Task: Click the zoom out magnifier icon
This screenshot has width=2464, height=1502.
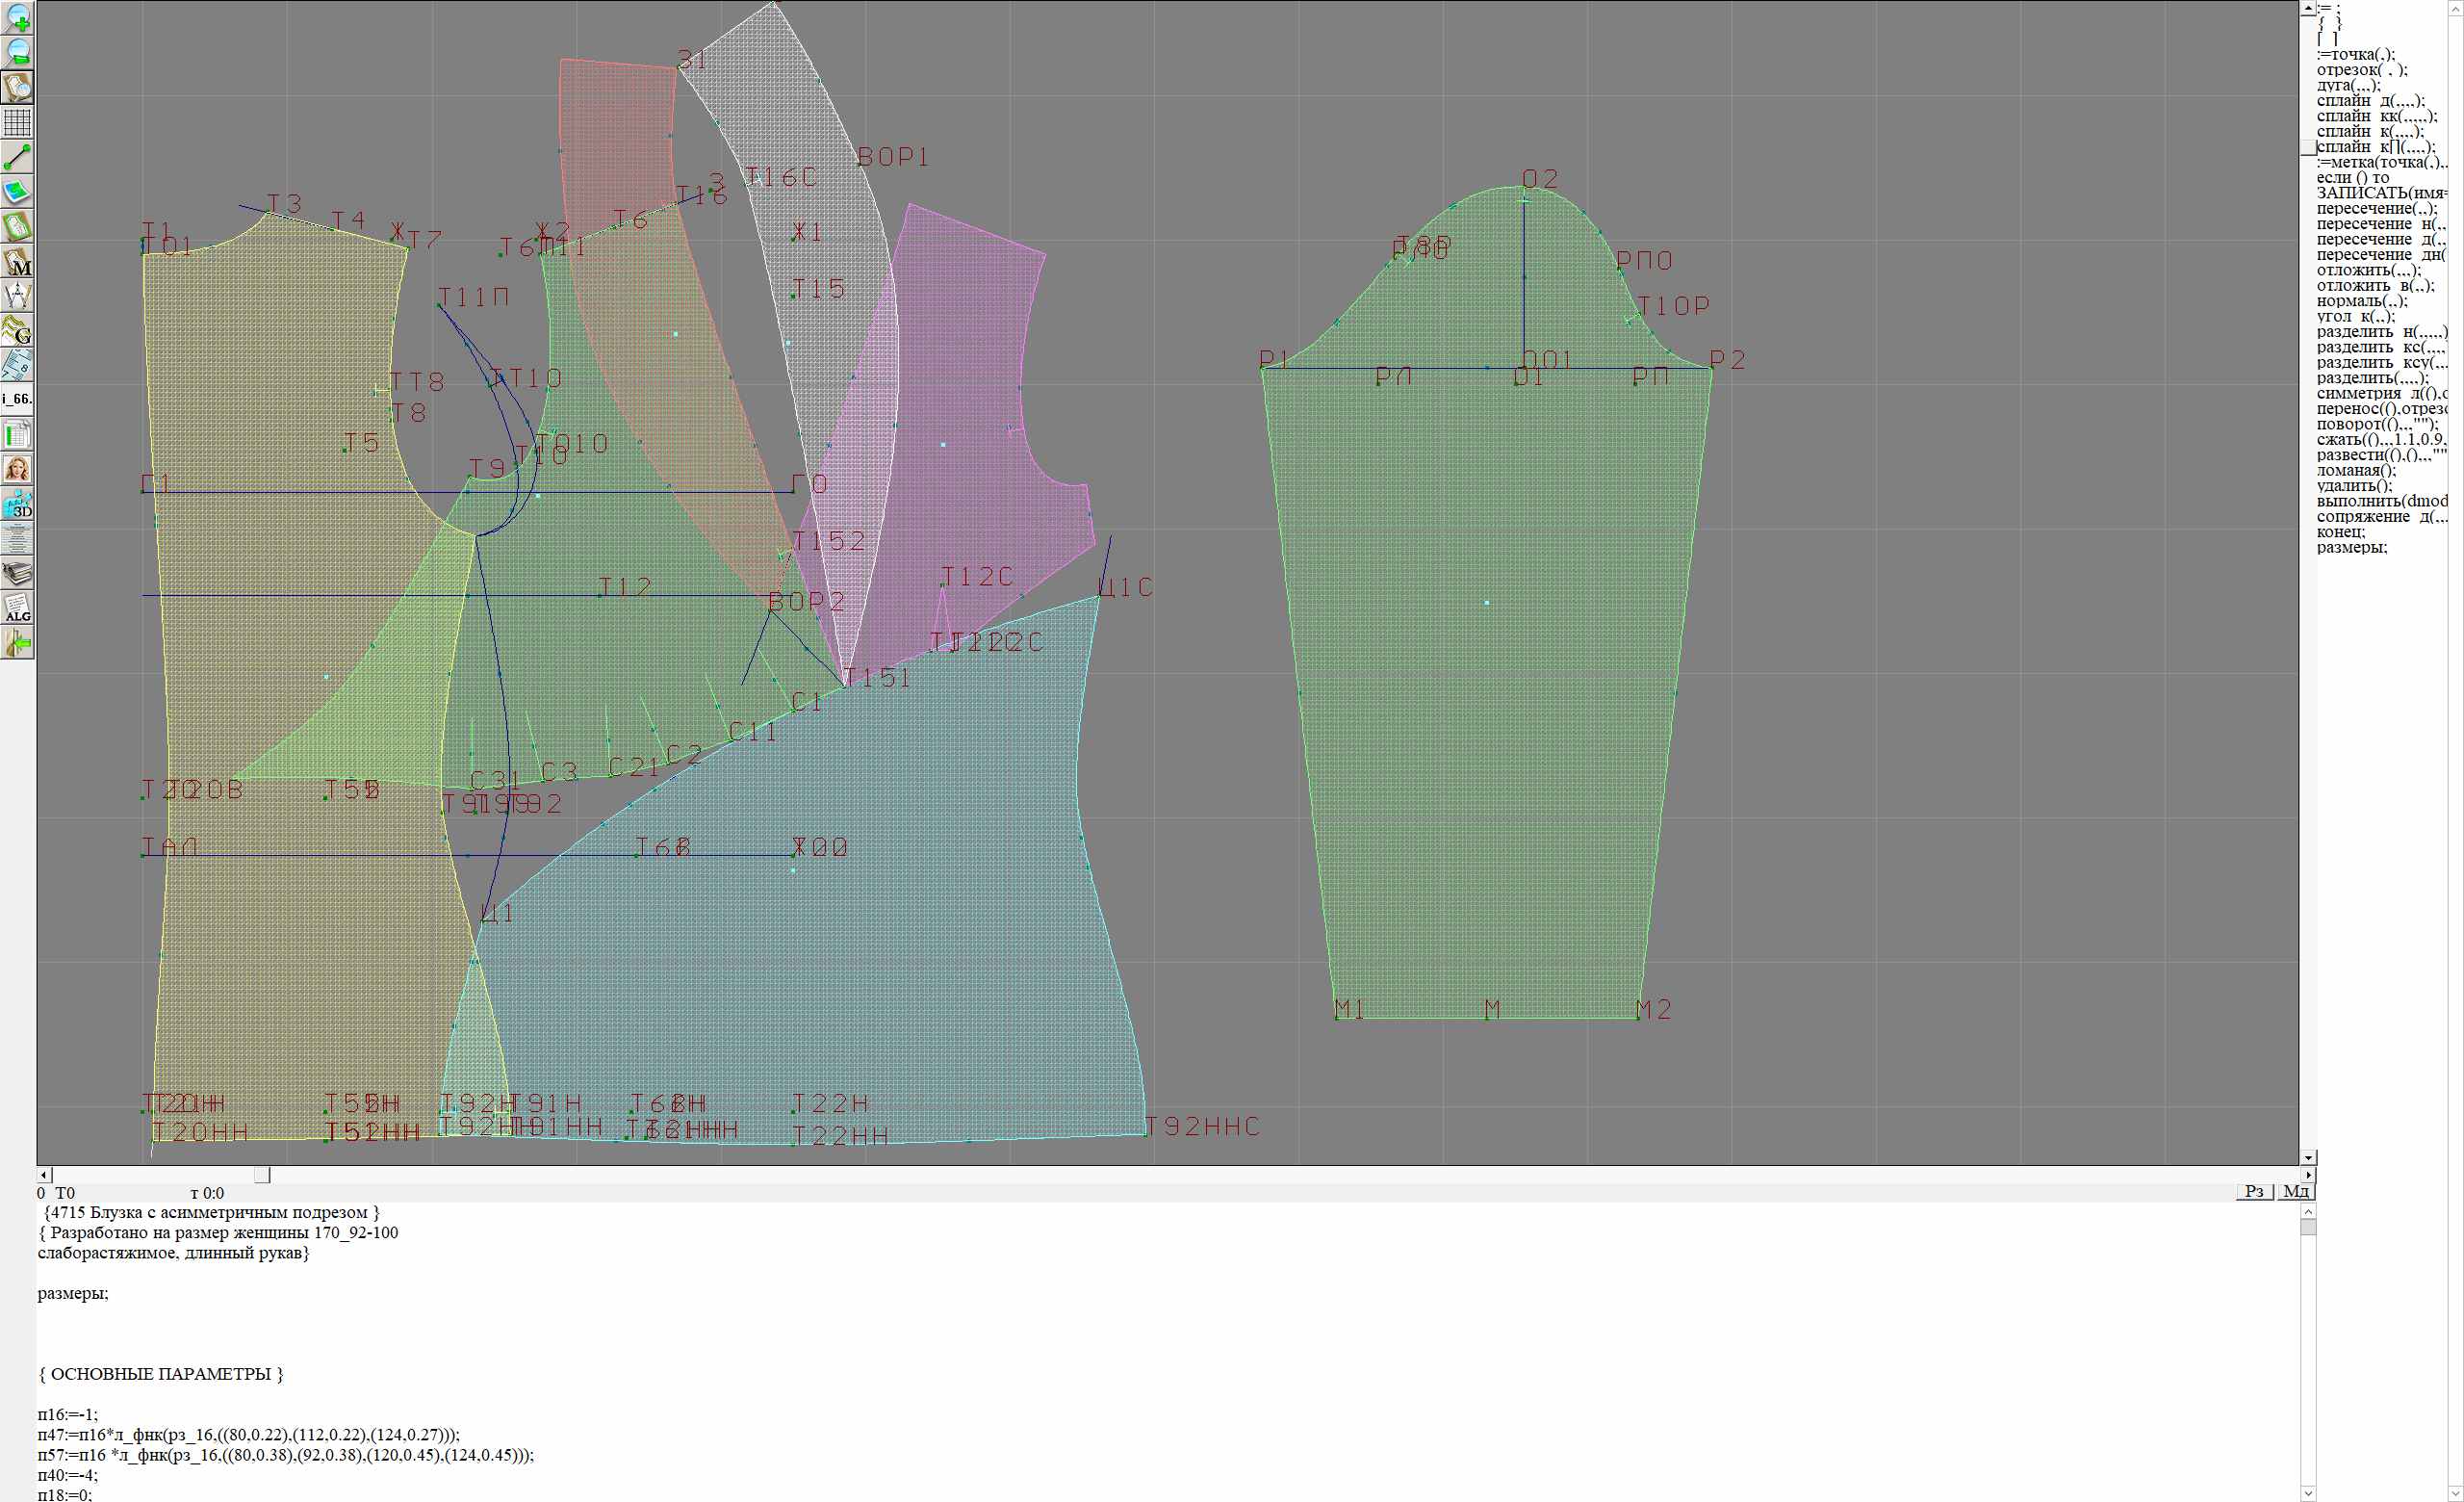Action: [x=17, y=52]
